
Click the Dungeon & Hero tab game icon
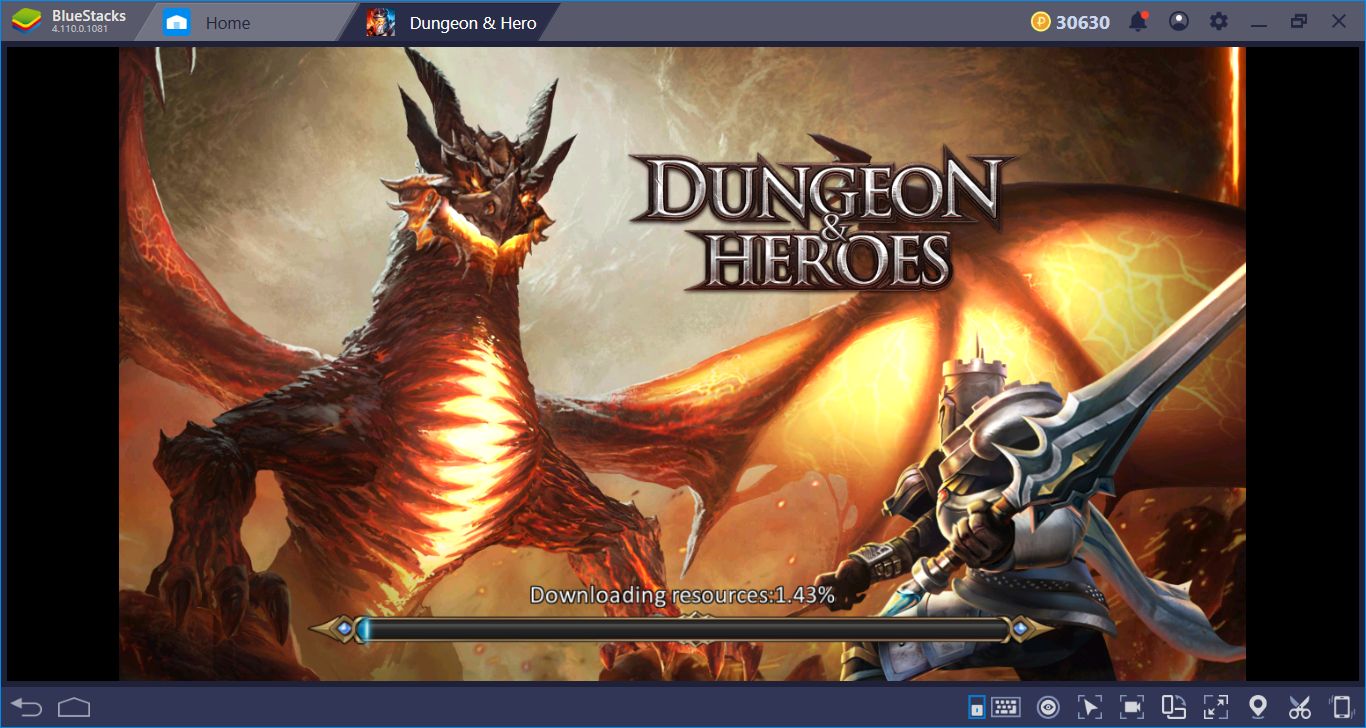tap(380, 22)
